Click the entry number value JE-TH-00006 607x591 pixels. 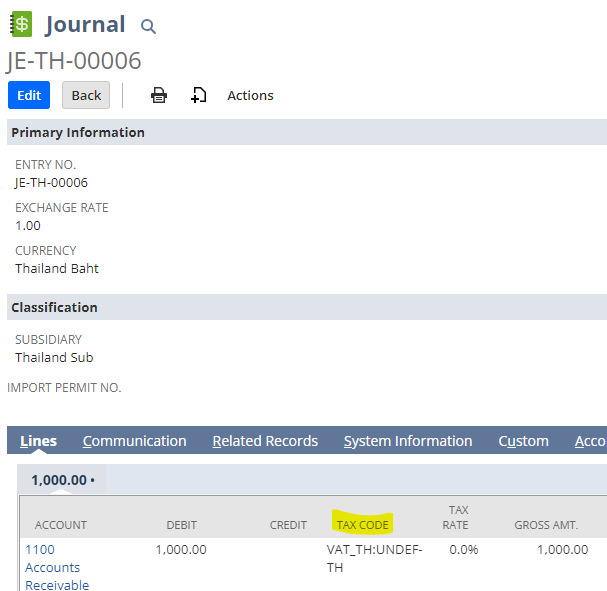pyautogui.click(x=51, y=182)
